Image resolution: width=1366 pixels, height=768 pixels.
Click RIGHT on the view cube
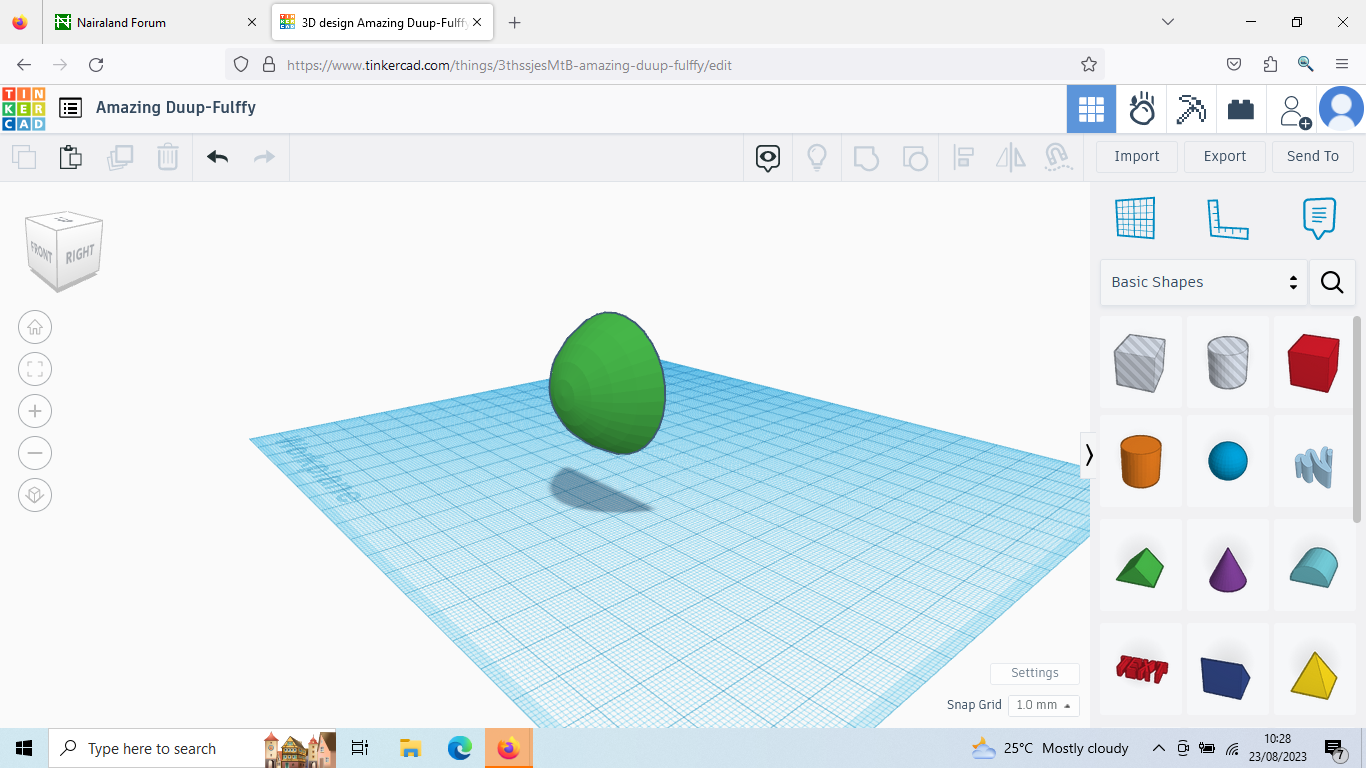(x=82, y=249)
